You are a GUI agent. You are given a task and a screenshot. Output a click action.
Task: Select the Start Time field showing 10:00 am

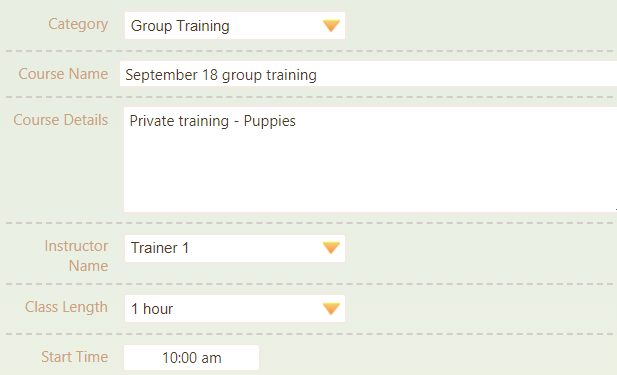tap(192, 358)
